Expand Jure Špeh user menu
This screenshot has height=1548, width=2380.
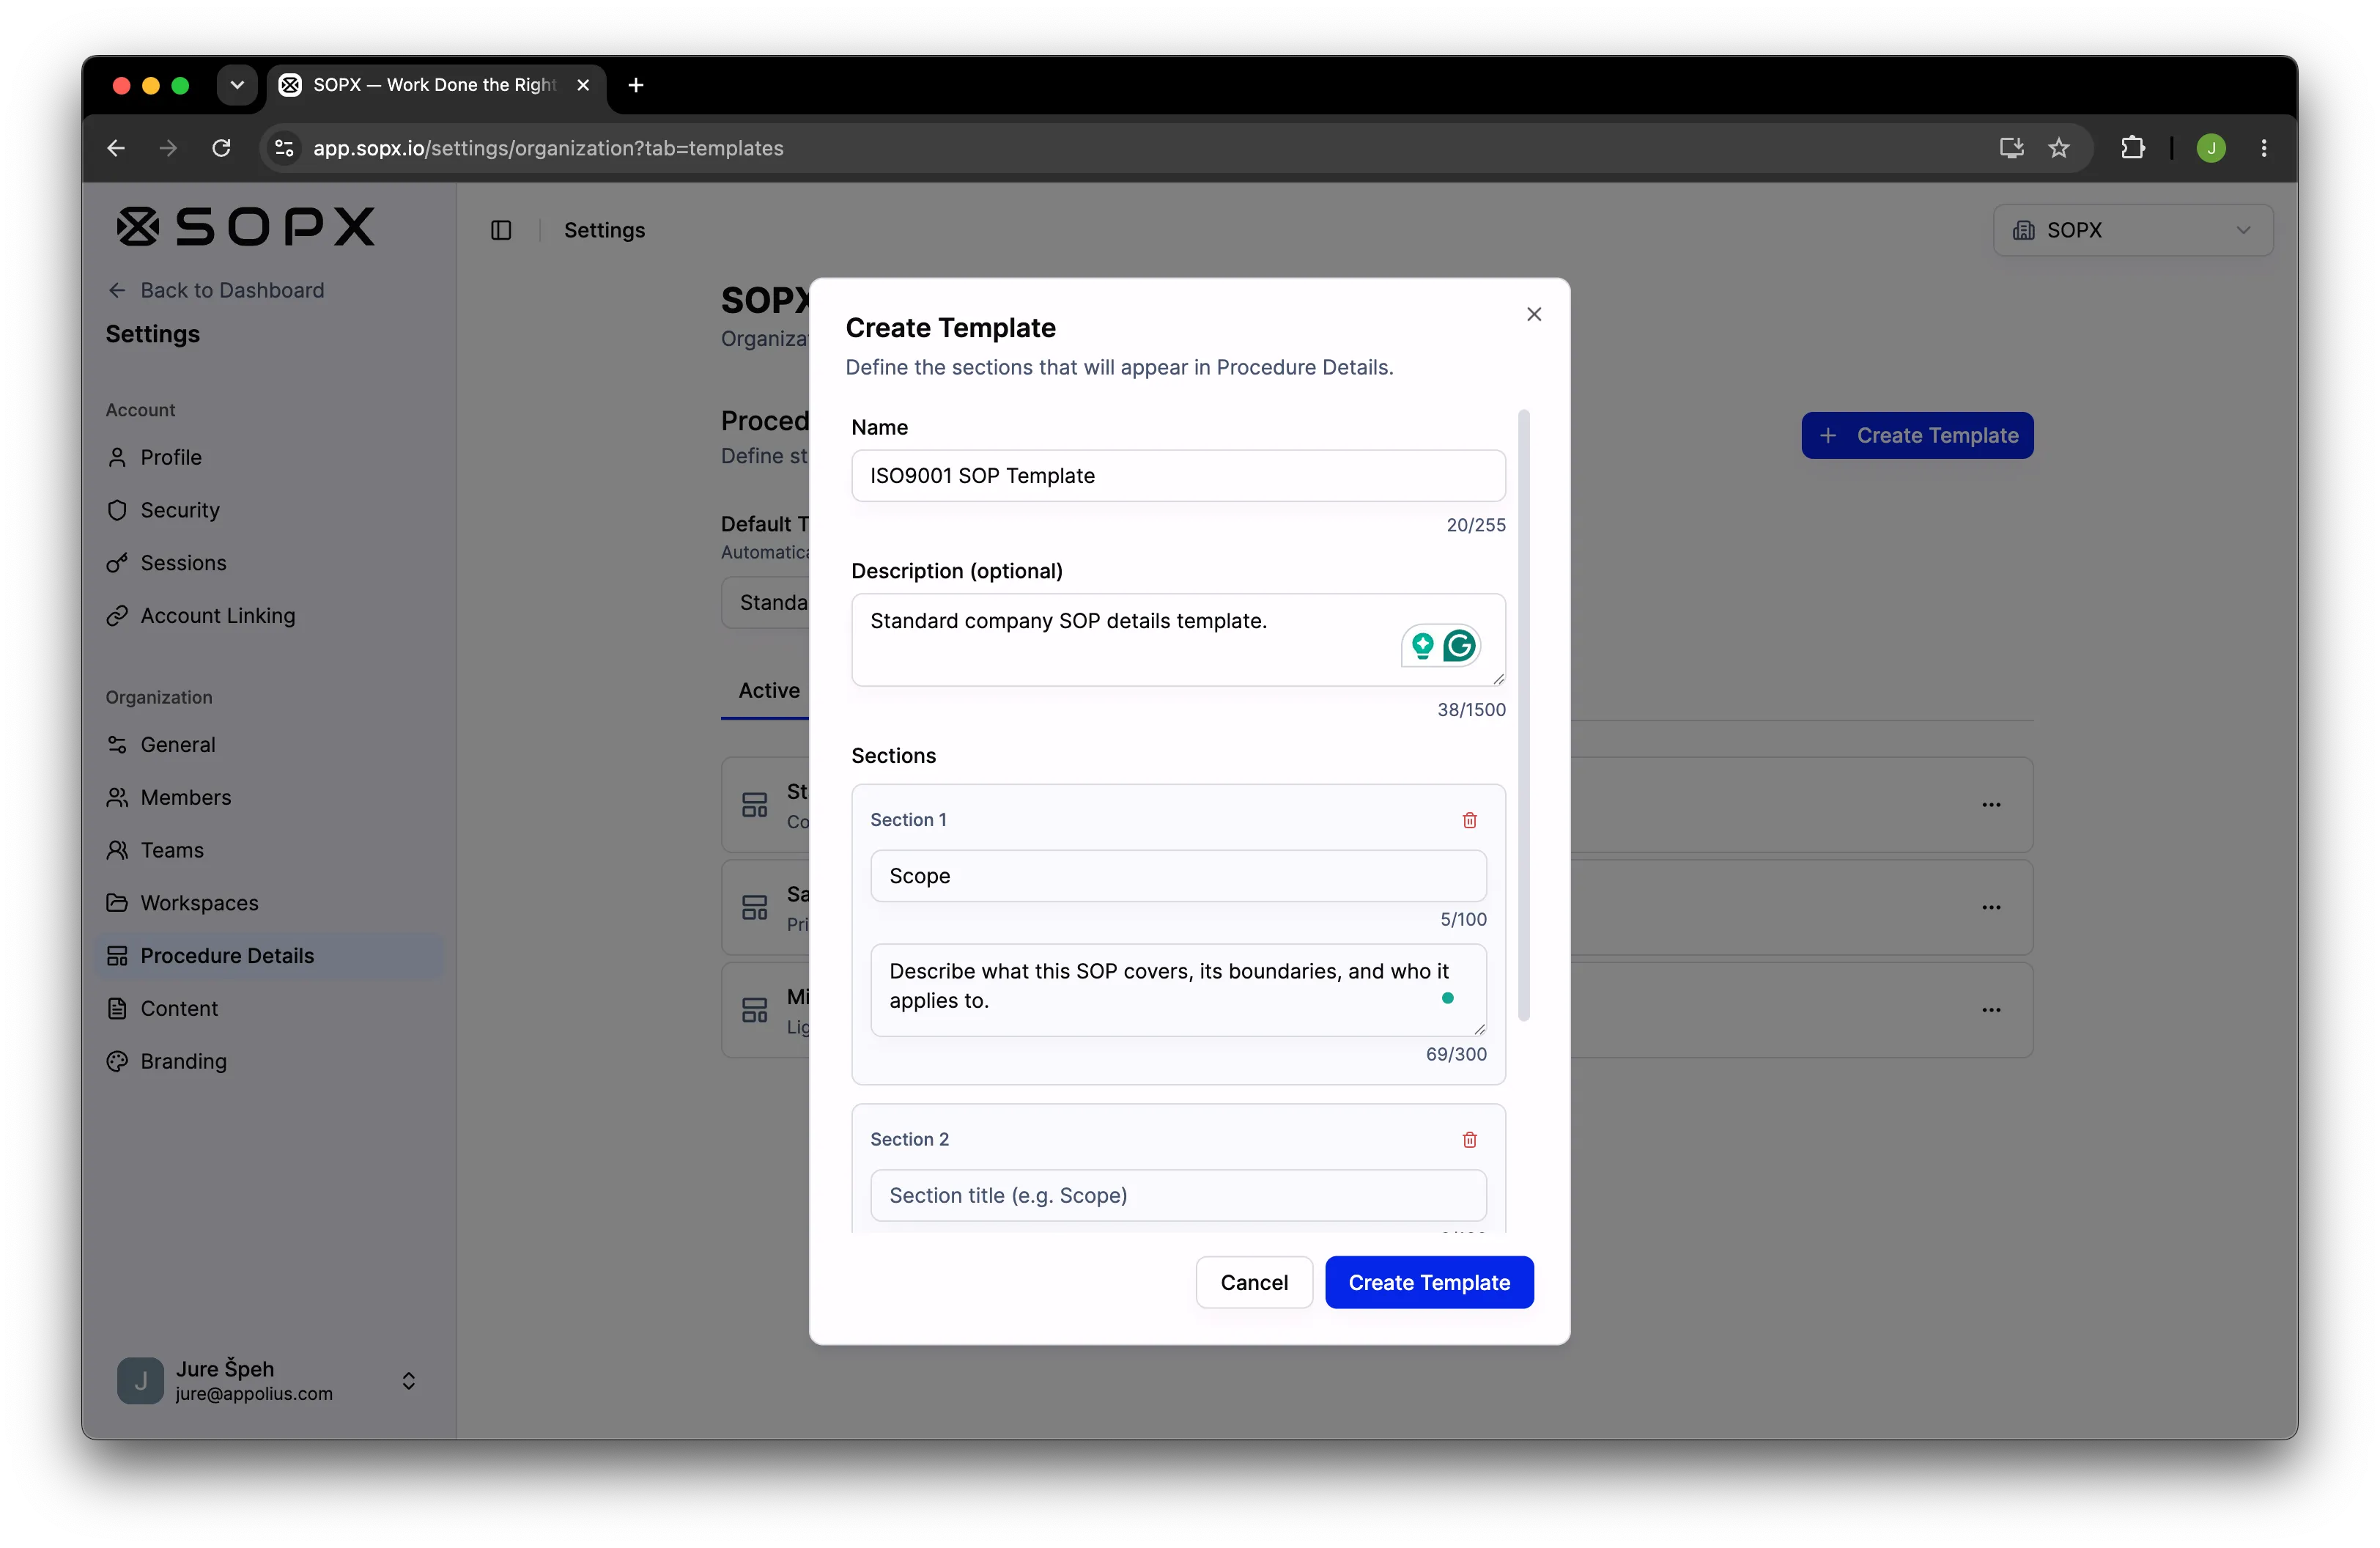267,1380
